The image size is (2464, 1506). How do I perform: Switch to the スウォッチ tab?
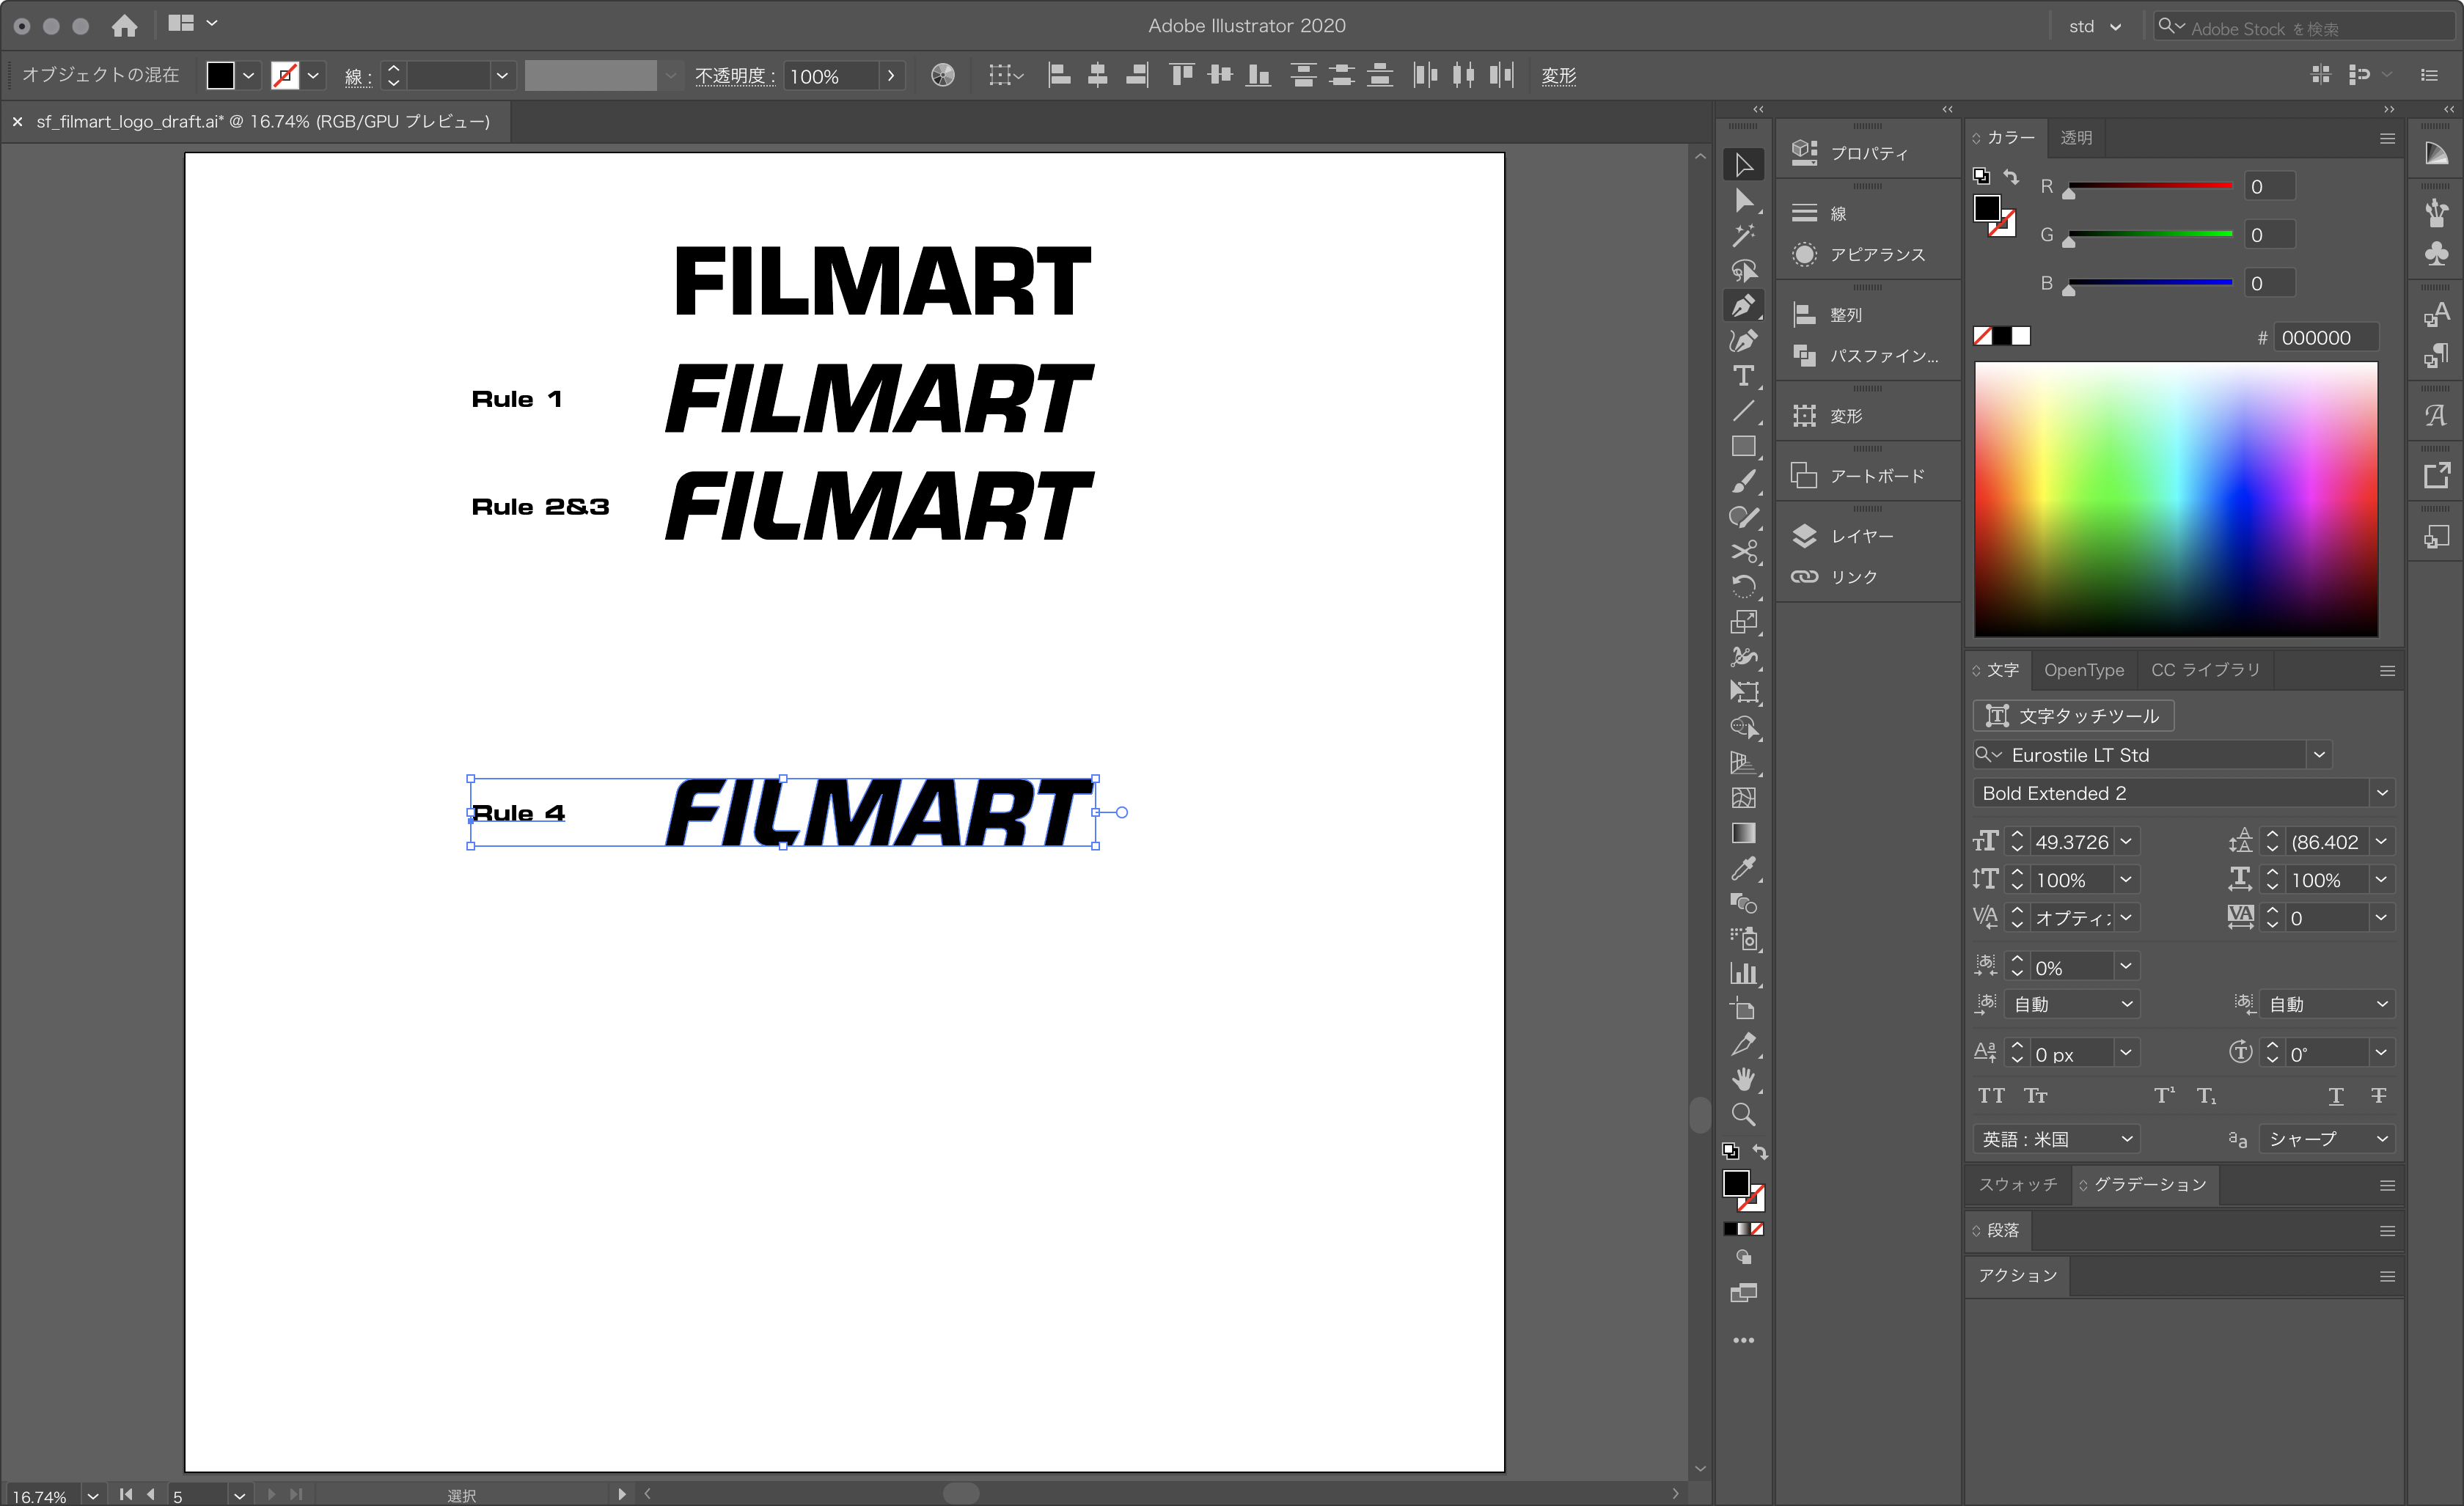click(x=2018, y=1184)
